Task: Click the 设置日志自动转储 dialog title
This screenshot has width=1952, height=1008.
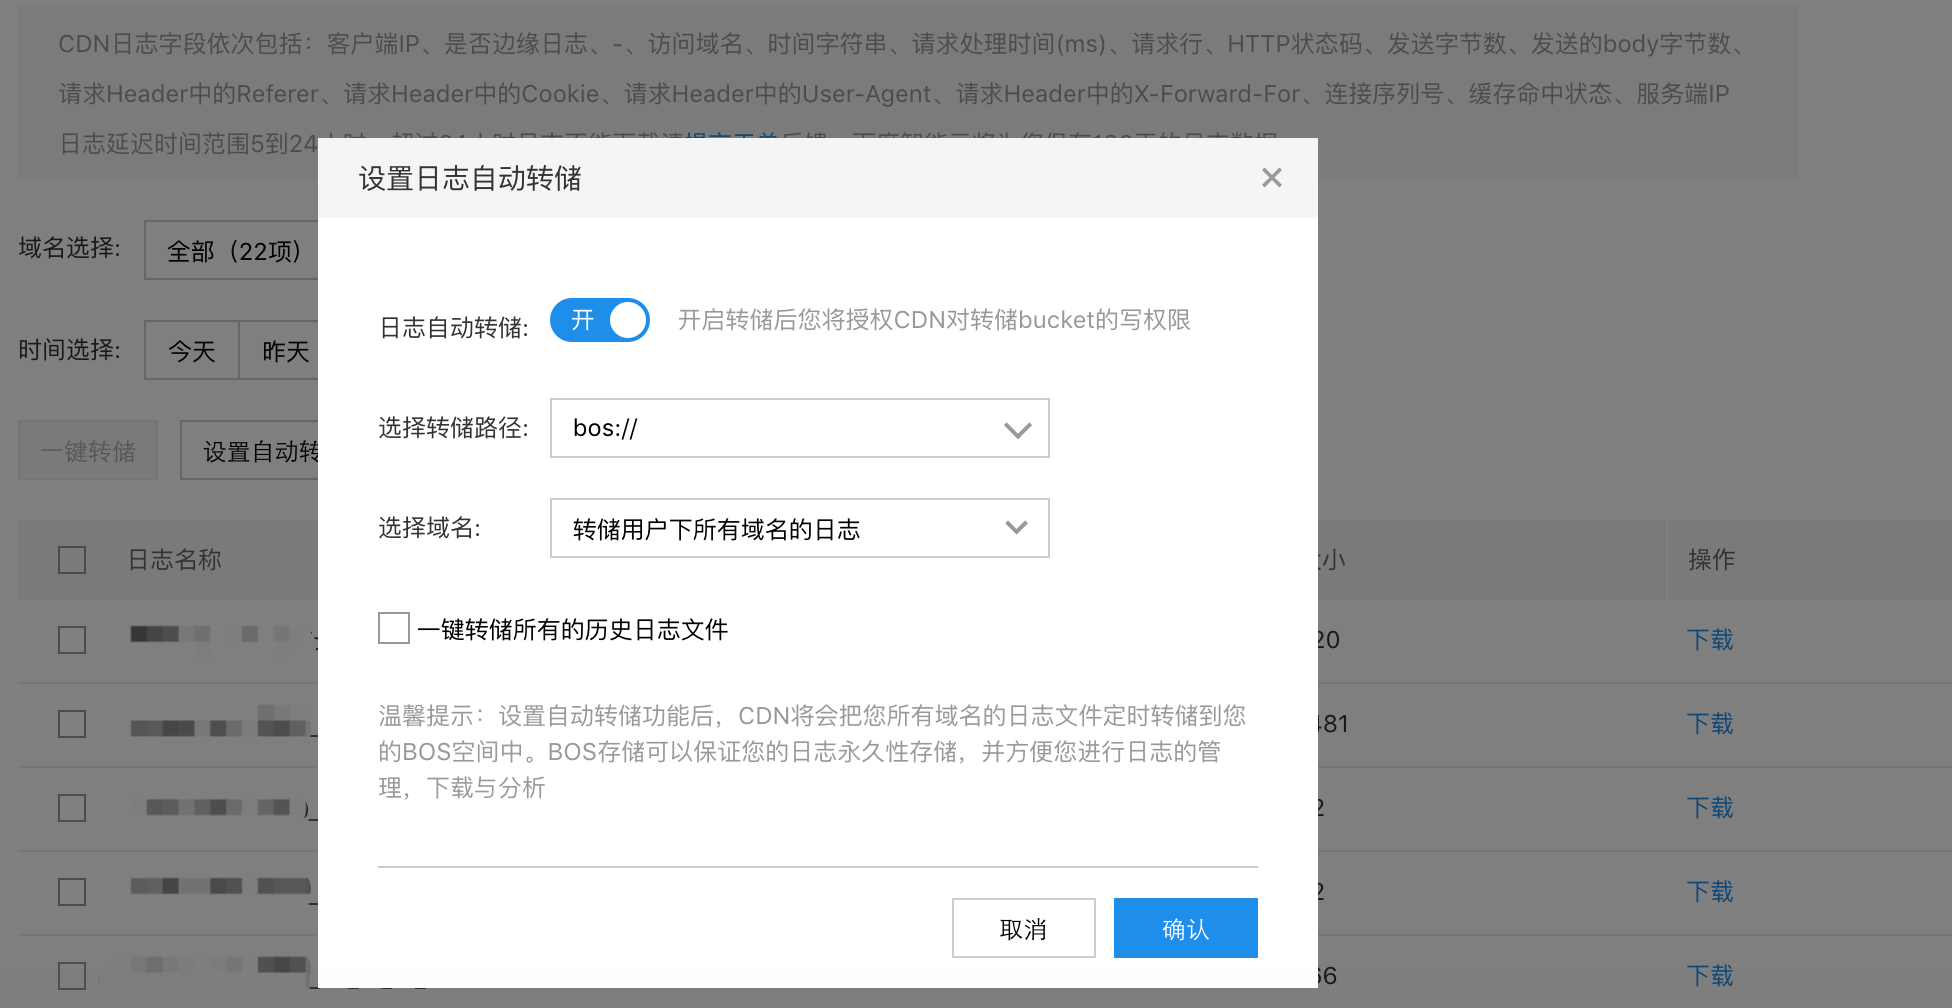Action: click(x=470, y=178)
